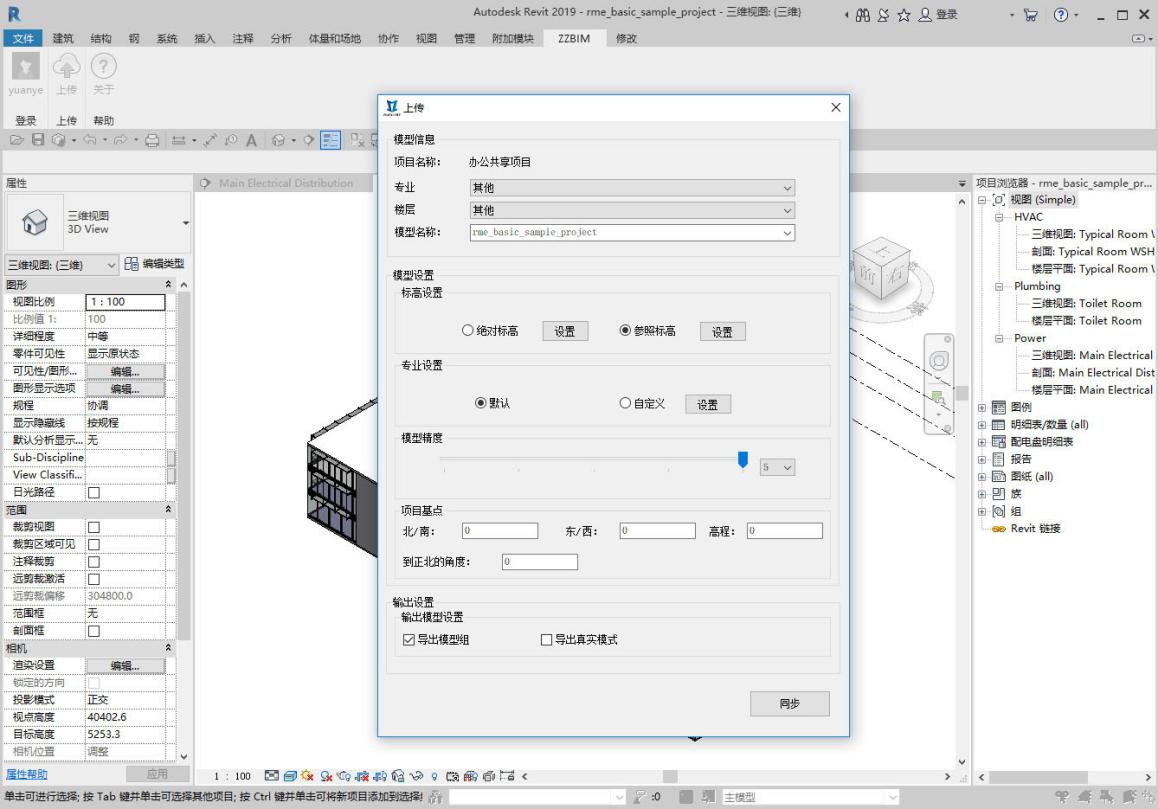Click the ViewCube in the 3D view

[x=882, y=269]
